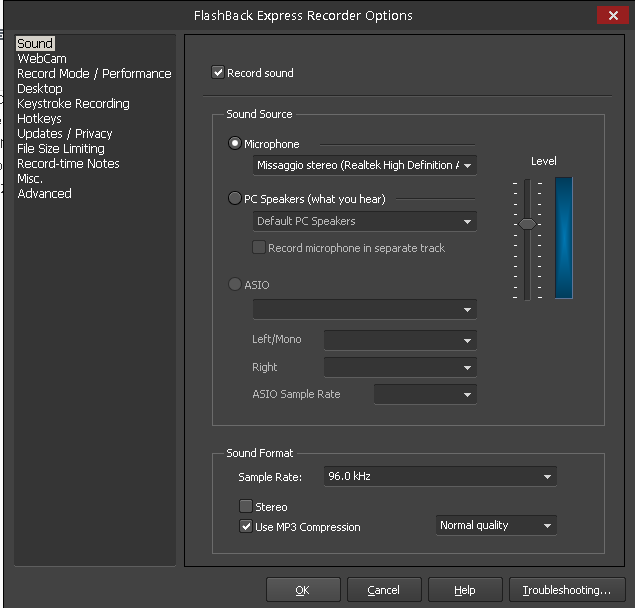This screenshot has width=635, height=608.
Task: Click the Level slider handle
Action: tap(527, 224)
